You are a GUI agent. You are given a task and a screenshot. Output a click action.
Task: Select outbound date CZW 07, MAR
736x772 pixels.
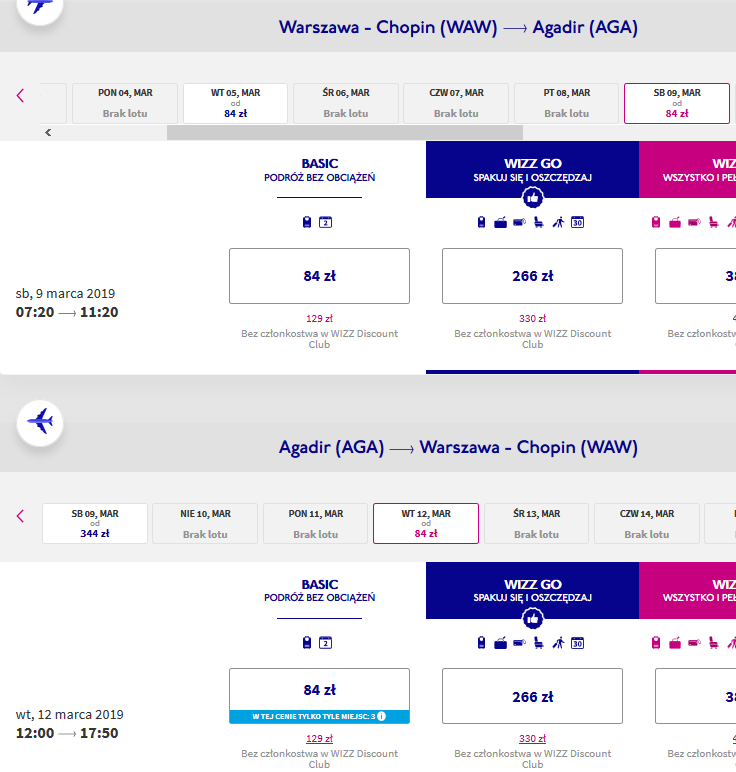456,103
